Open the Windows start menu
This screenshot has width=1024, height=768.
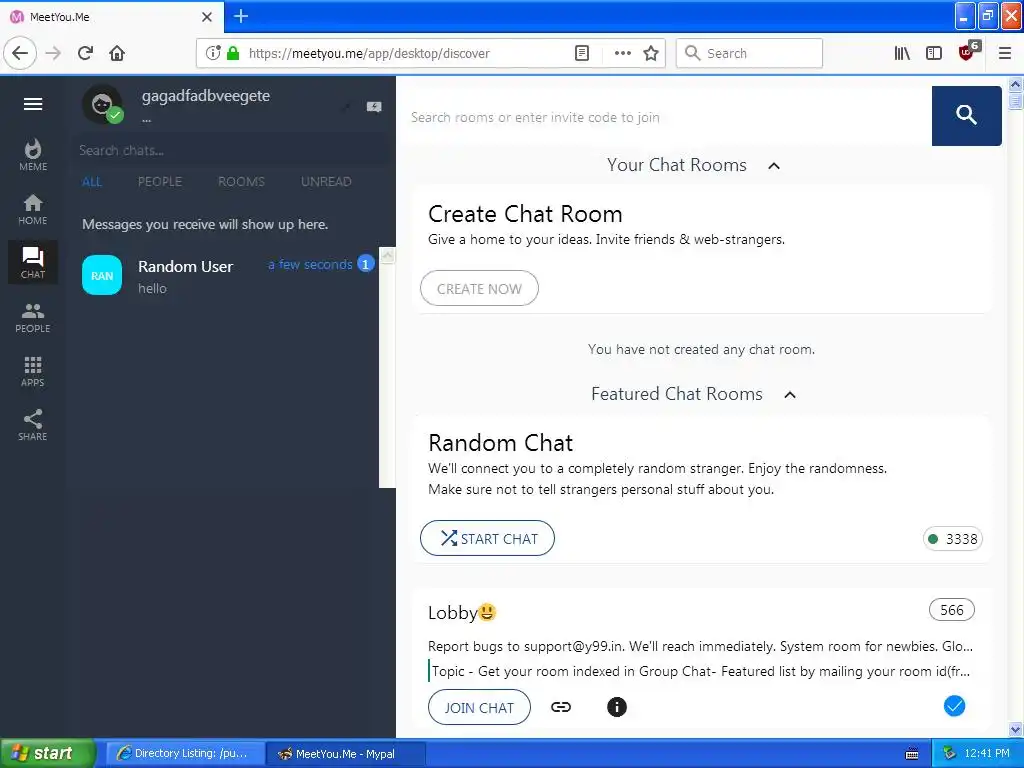click(x=48, y=753)
